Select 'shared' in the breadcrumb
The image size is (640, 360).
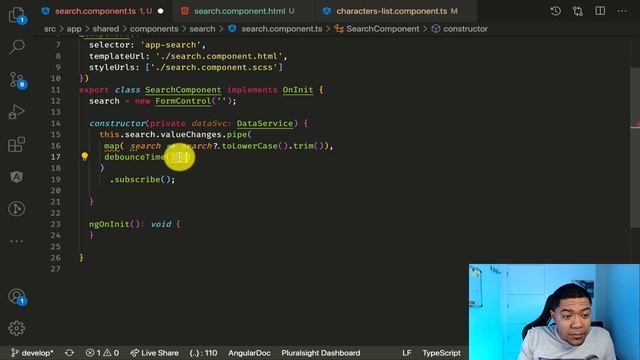106,29
